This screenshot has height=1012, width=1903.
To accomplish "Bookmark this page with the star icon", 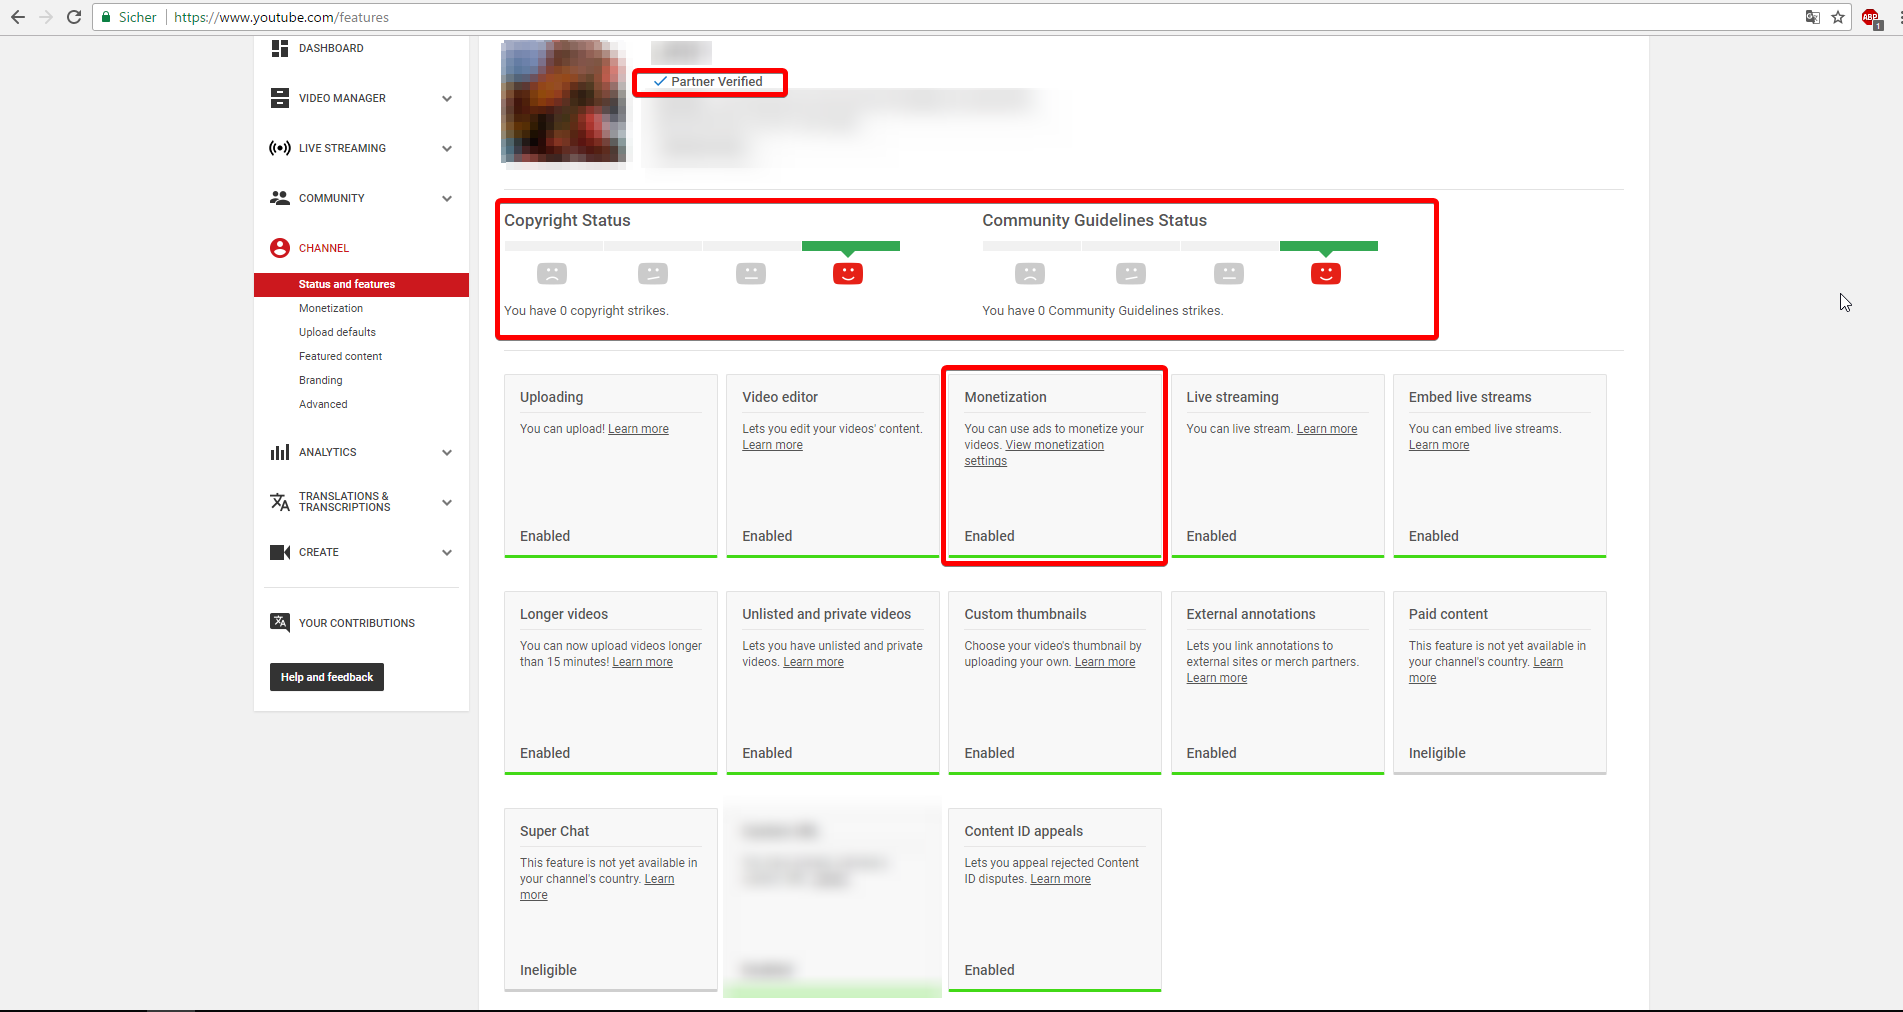I will [x=1838, y=17].
